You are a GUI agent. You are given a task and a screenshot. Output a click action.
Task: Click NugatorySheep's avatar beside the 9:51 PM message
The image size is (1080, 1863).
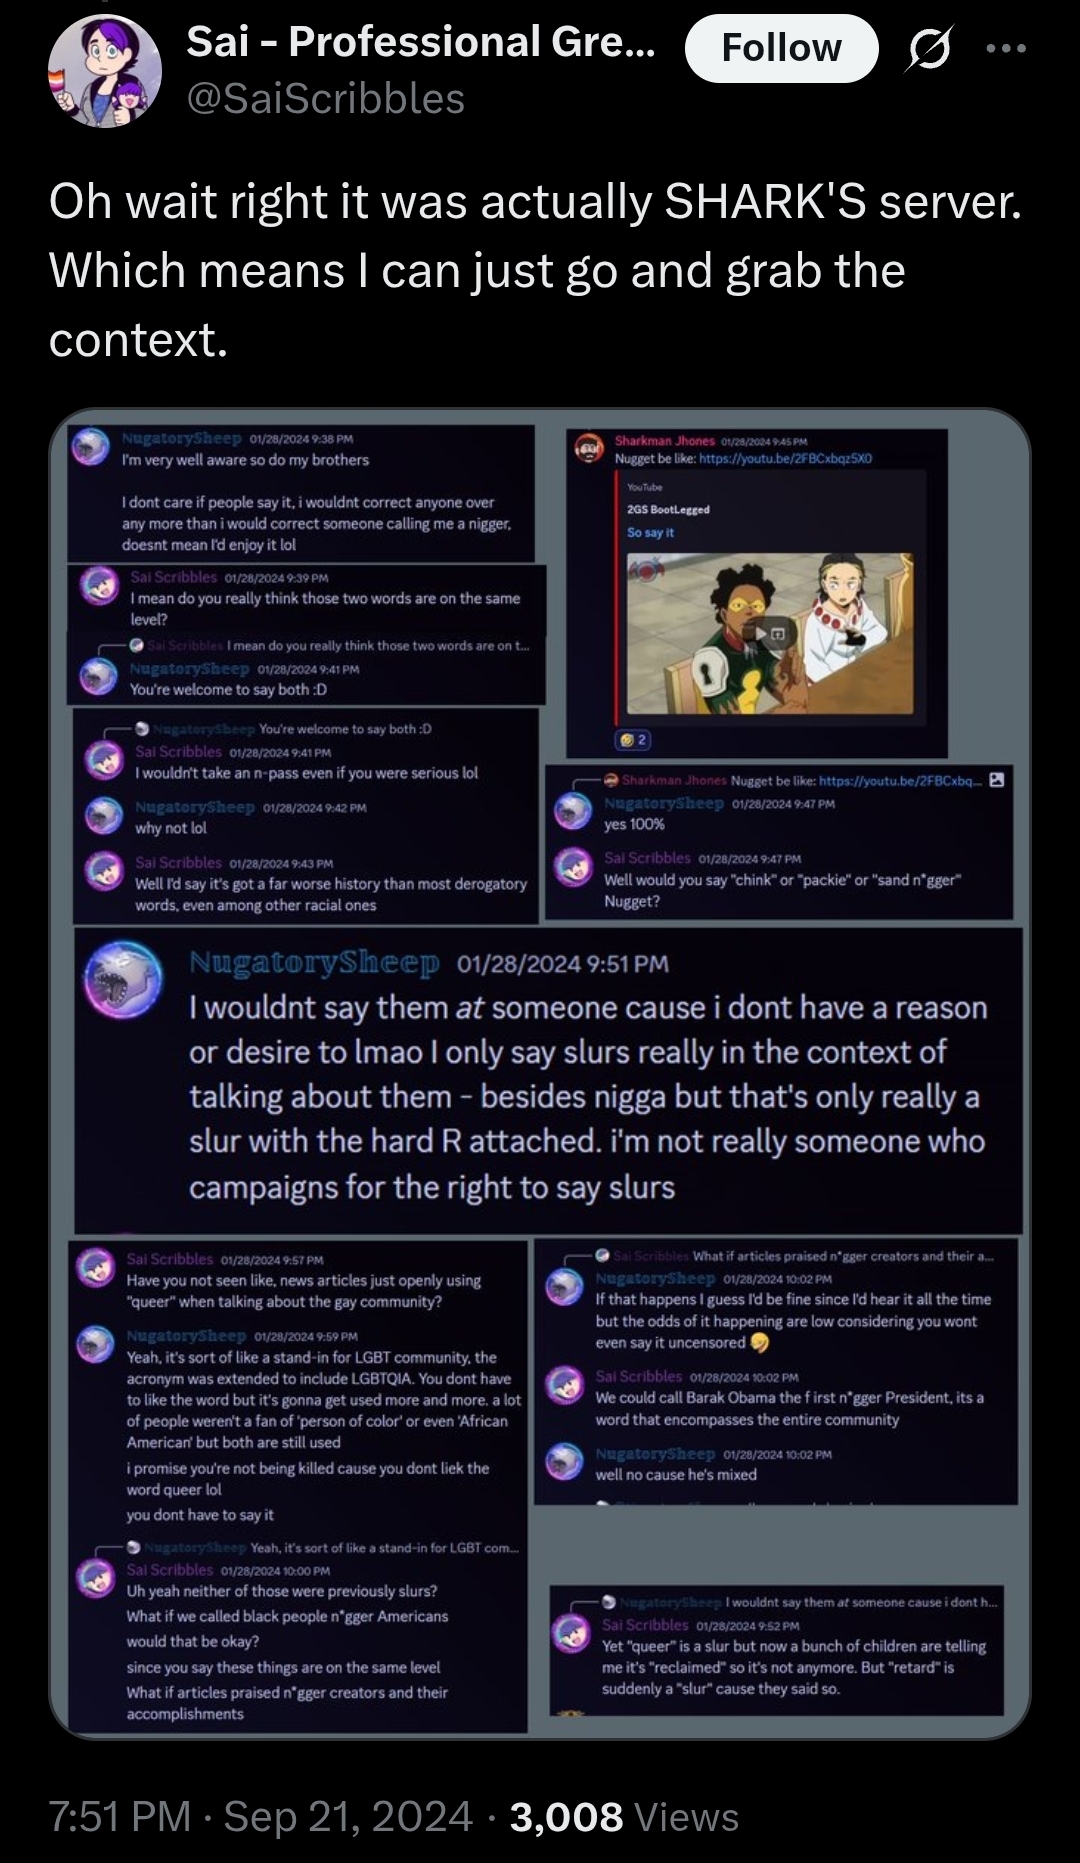(x=123, y=978)
